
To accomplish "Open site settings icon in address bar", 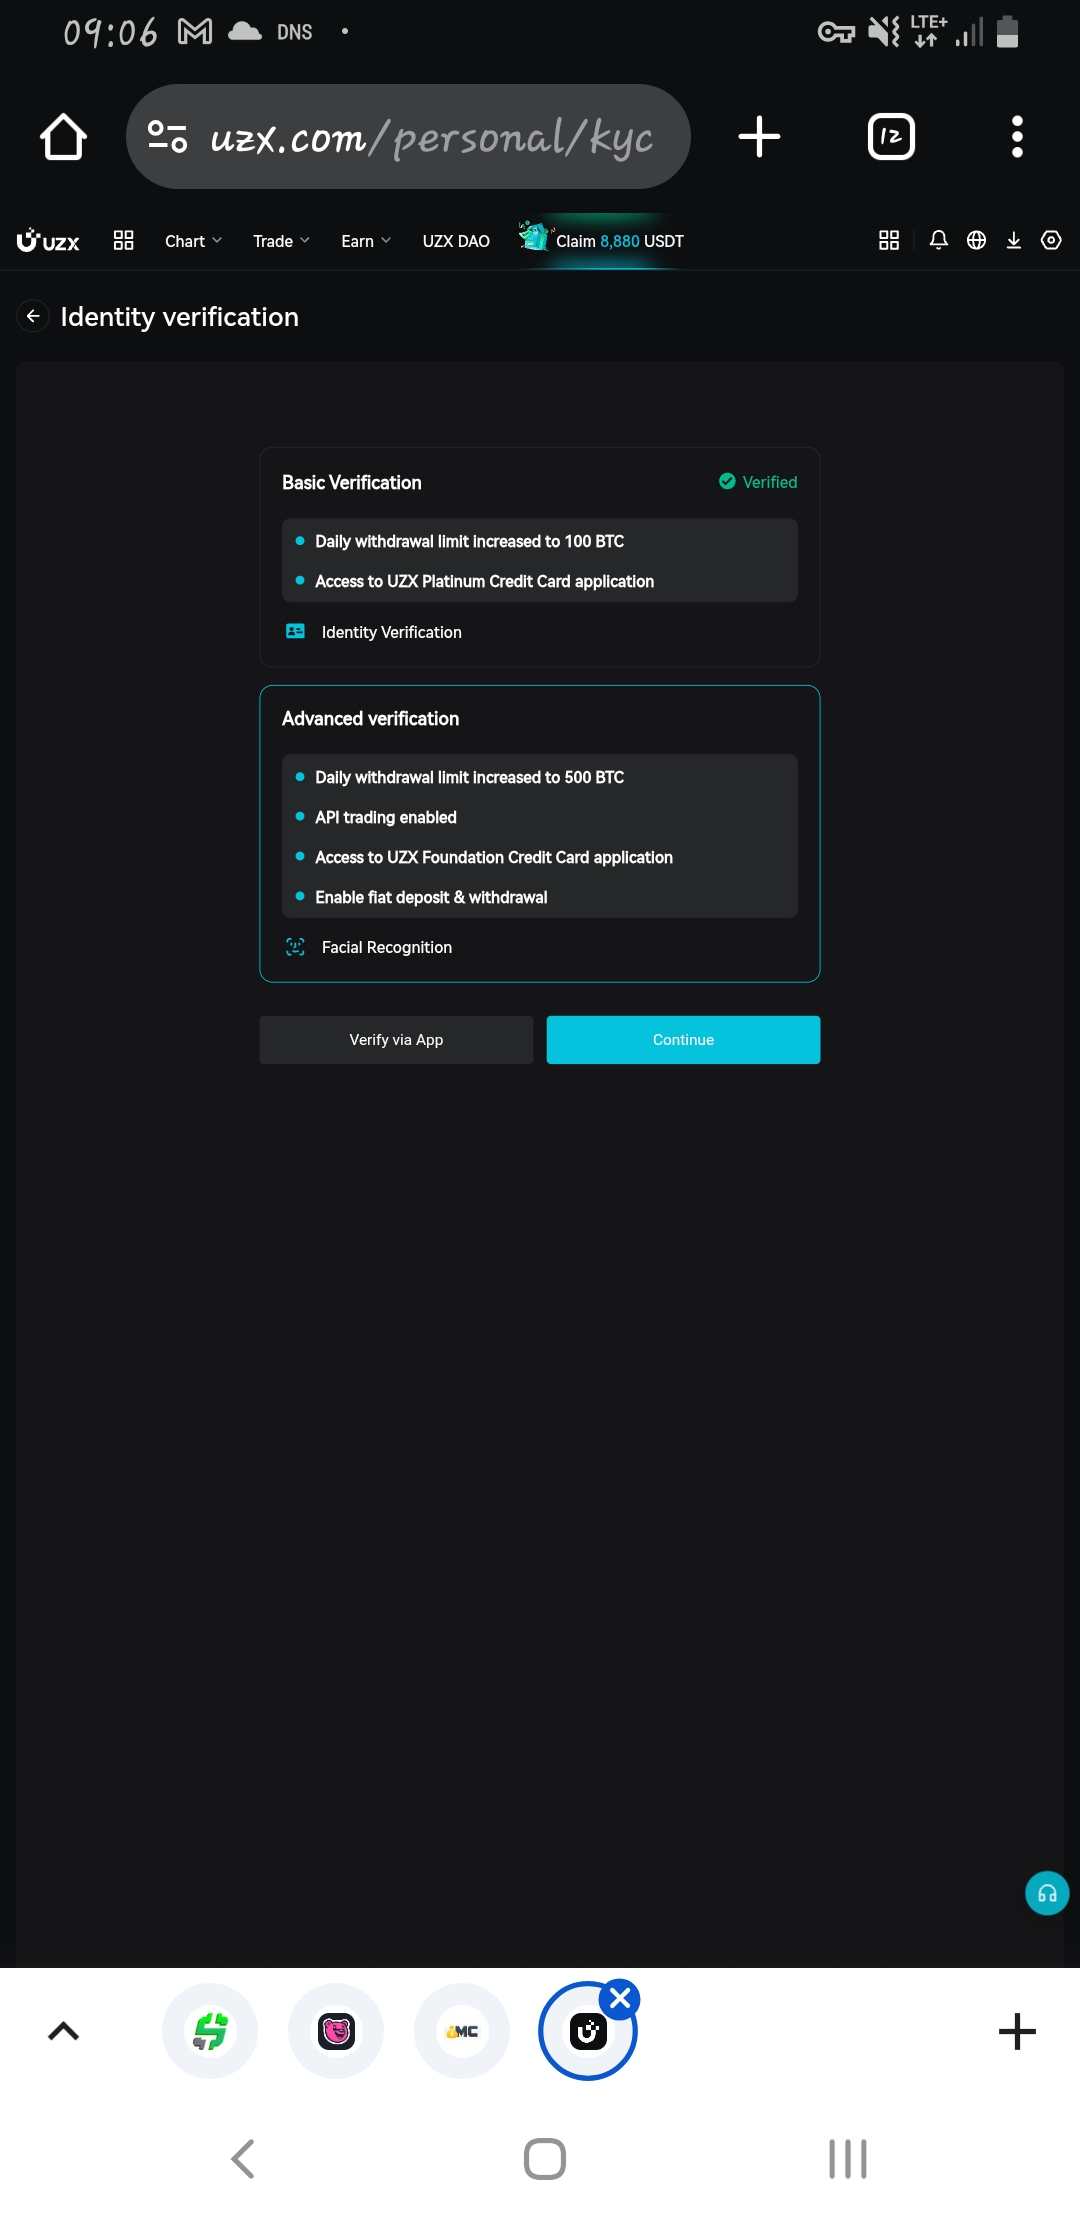I will [x=167, y=136].
